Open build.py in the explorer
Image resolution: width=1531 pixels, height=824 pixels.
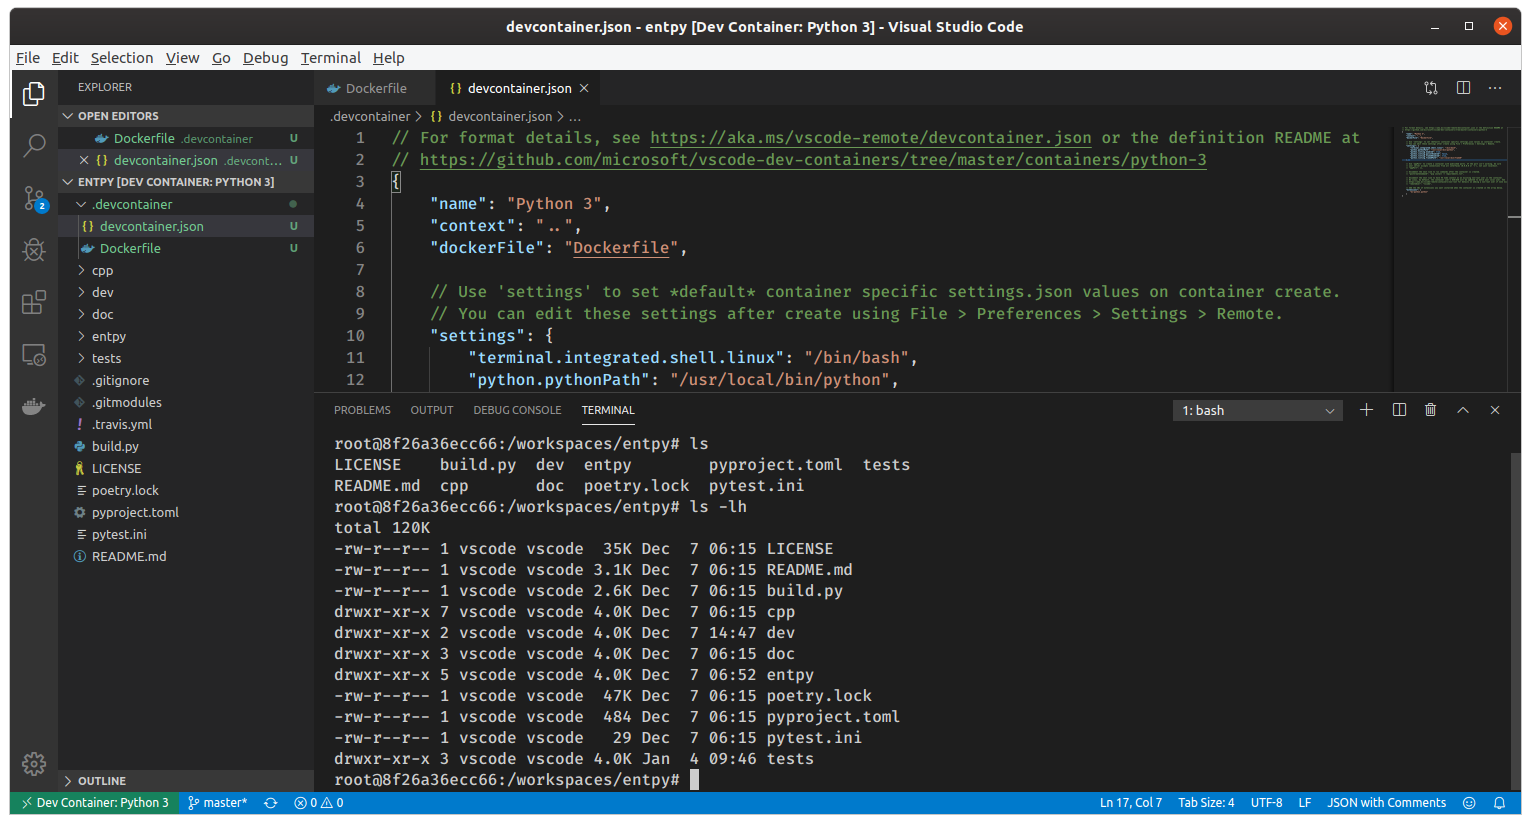click(186, 446)
